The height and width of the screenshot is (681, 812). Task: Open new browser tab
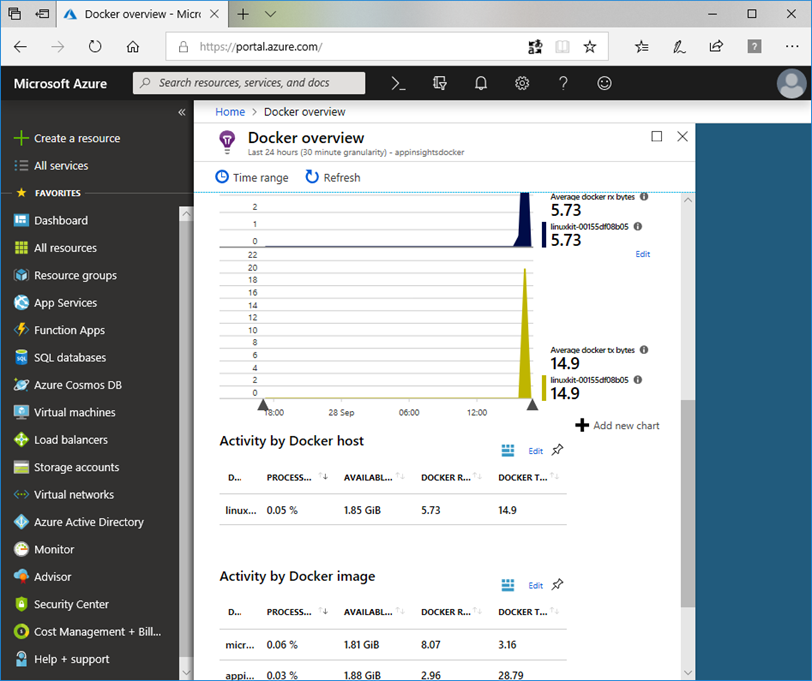(x=243, y=14)
